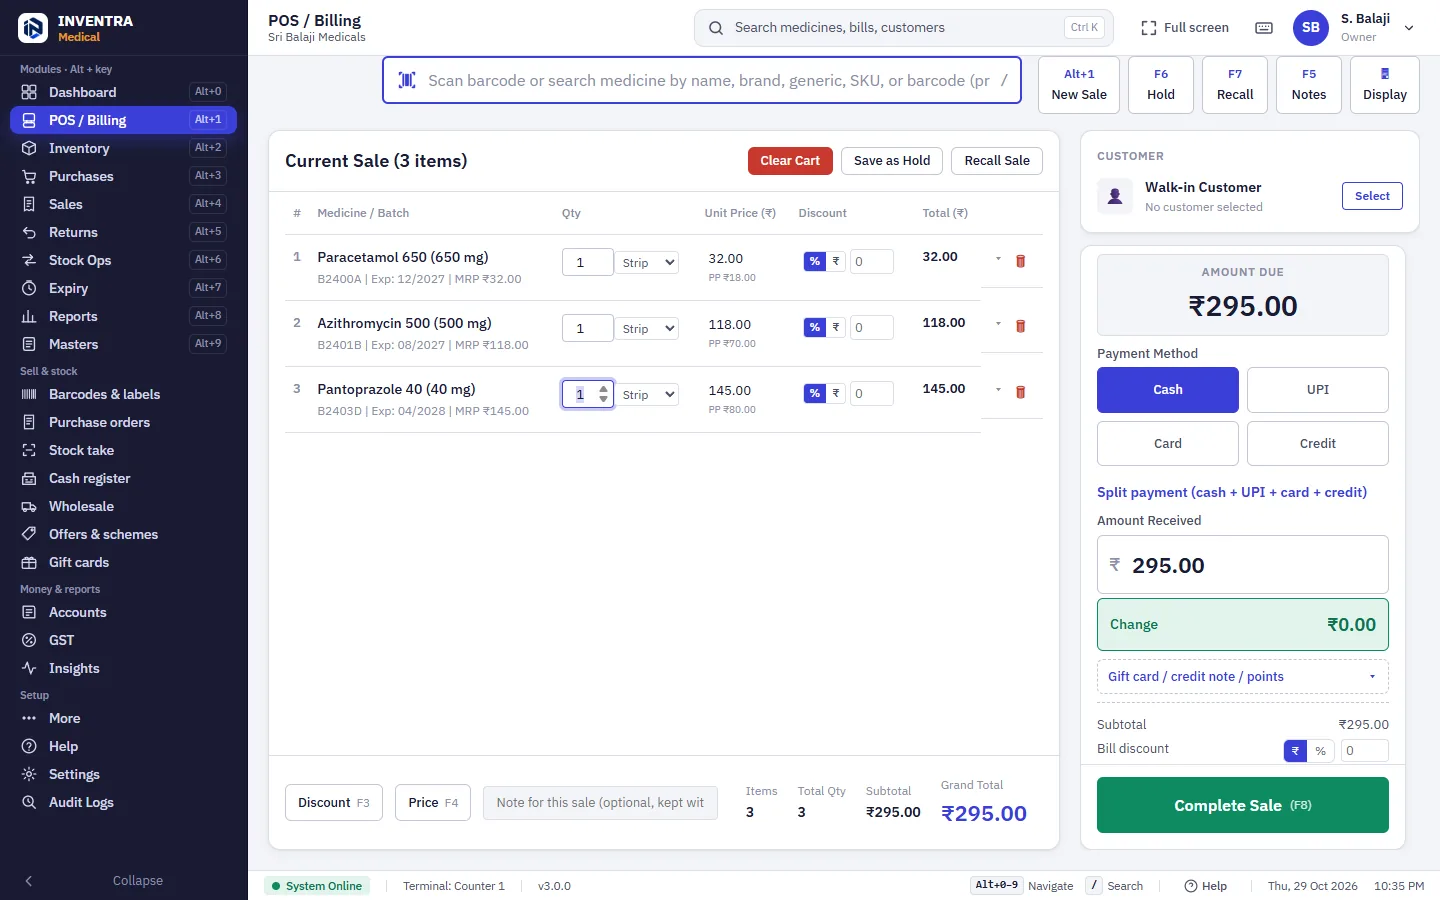
Task: Click the Full screen expand icon
Action: [1149, 28]
